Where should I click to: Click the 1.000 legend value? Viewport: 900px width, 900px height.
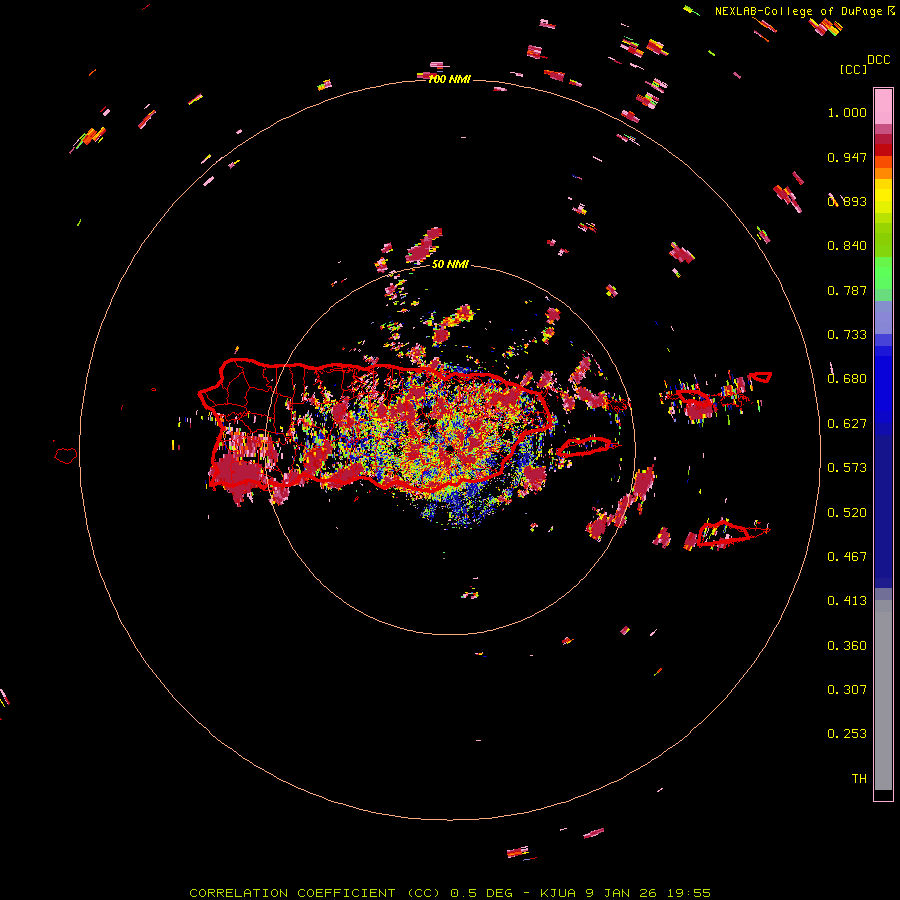point(847,112)
